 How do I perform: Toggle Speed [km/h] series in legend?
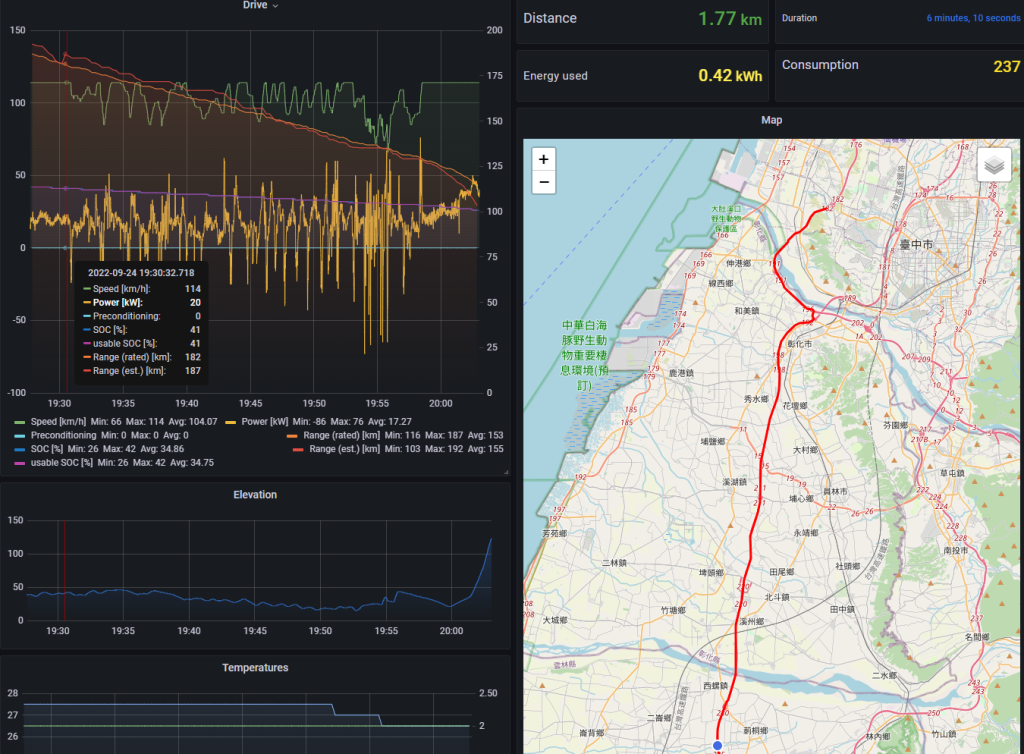point(58,423)
